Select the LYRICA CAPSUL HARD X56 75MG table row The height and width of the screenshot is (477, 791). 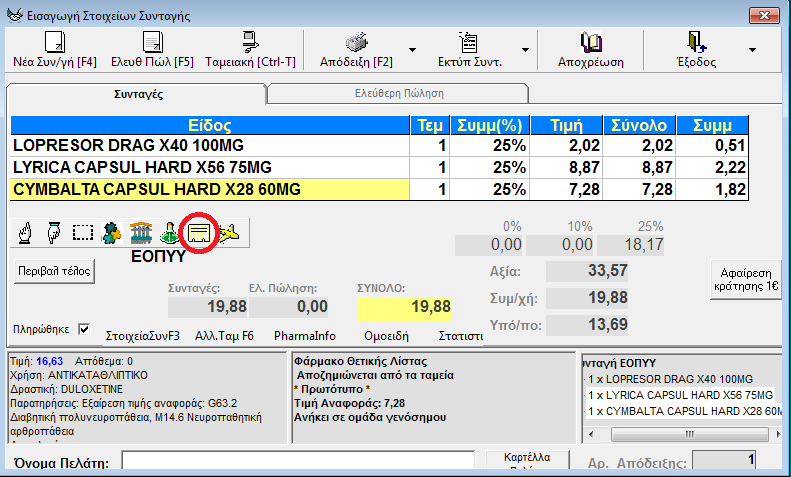379,167
